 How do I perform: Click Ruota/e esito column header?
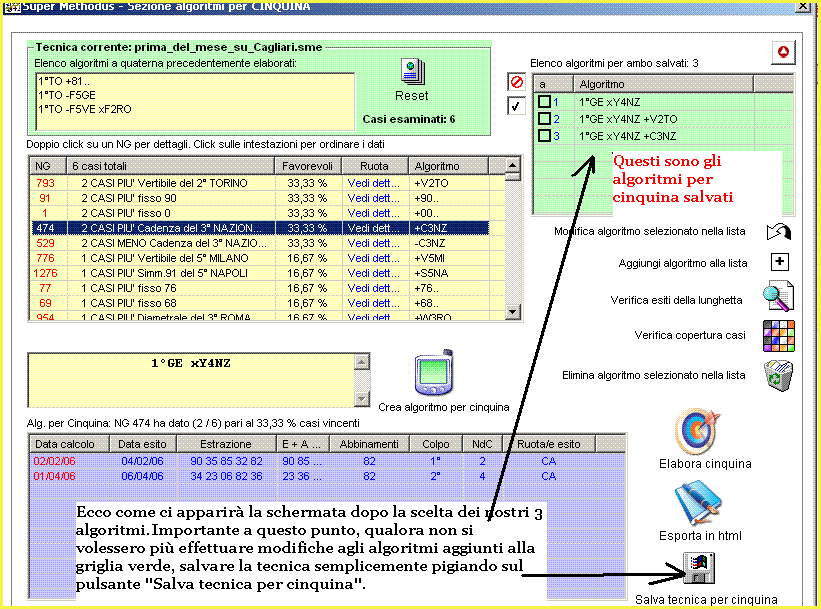[x=549, y=444]
